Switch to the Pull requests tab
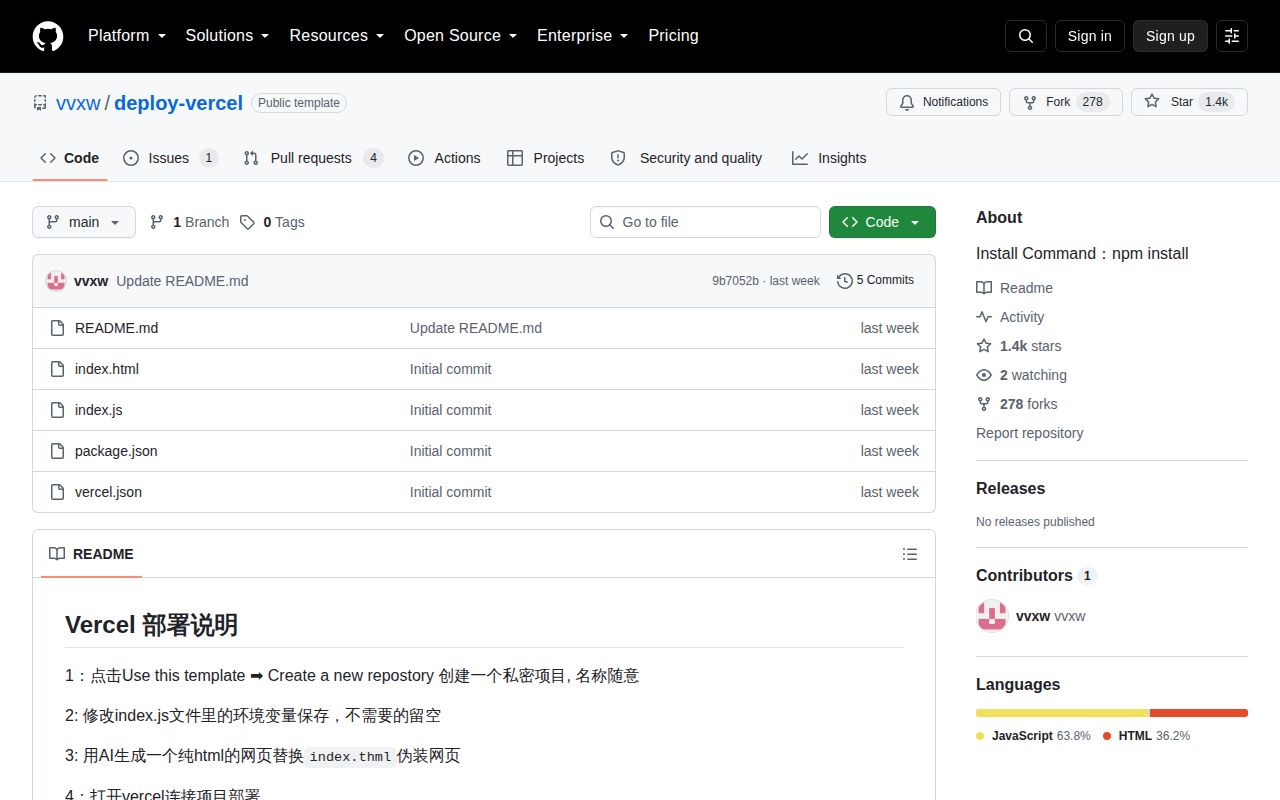Screen dimensions: 1280x800 pos(312,158)
